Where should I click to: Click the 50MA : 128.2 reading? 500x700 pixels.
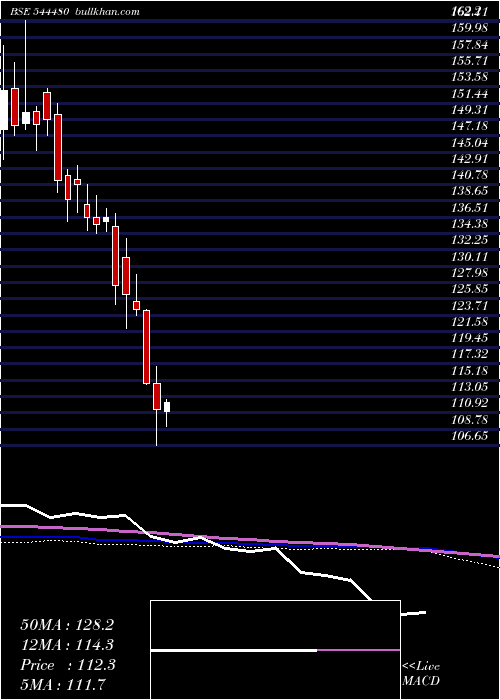(x=67, y=625)
